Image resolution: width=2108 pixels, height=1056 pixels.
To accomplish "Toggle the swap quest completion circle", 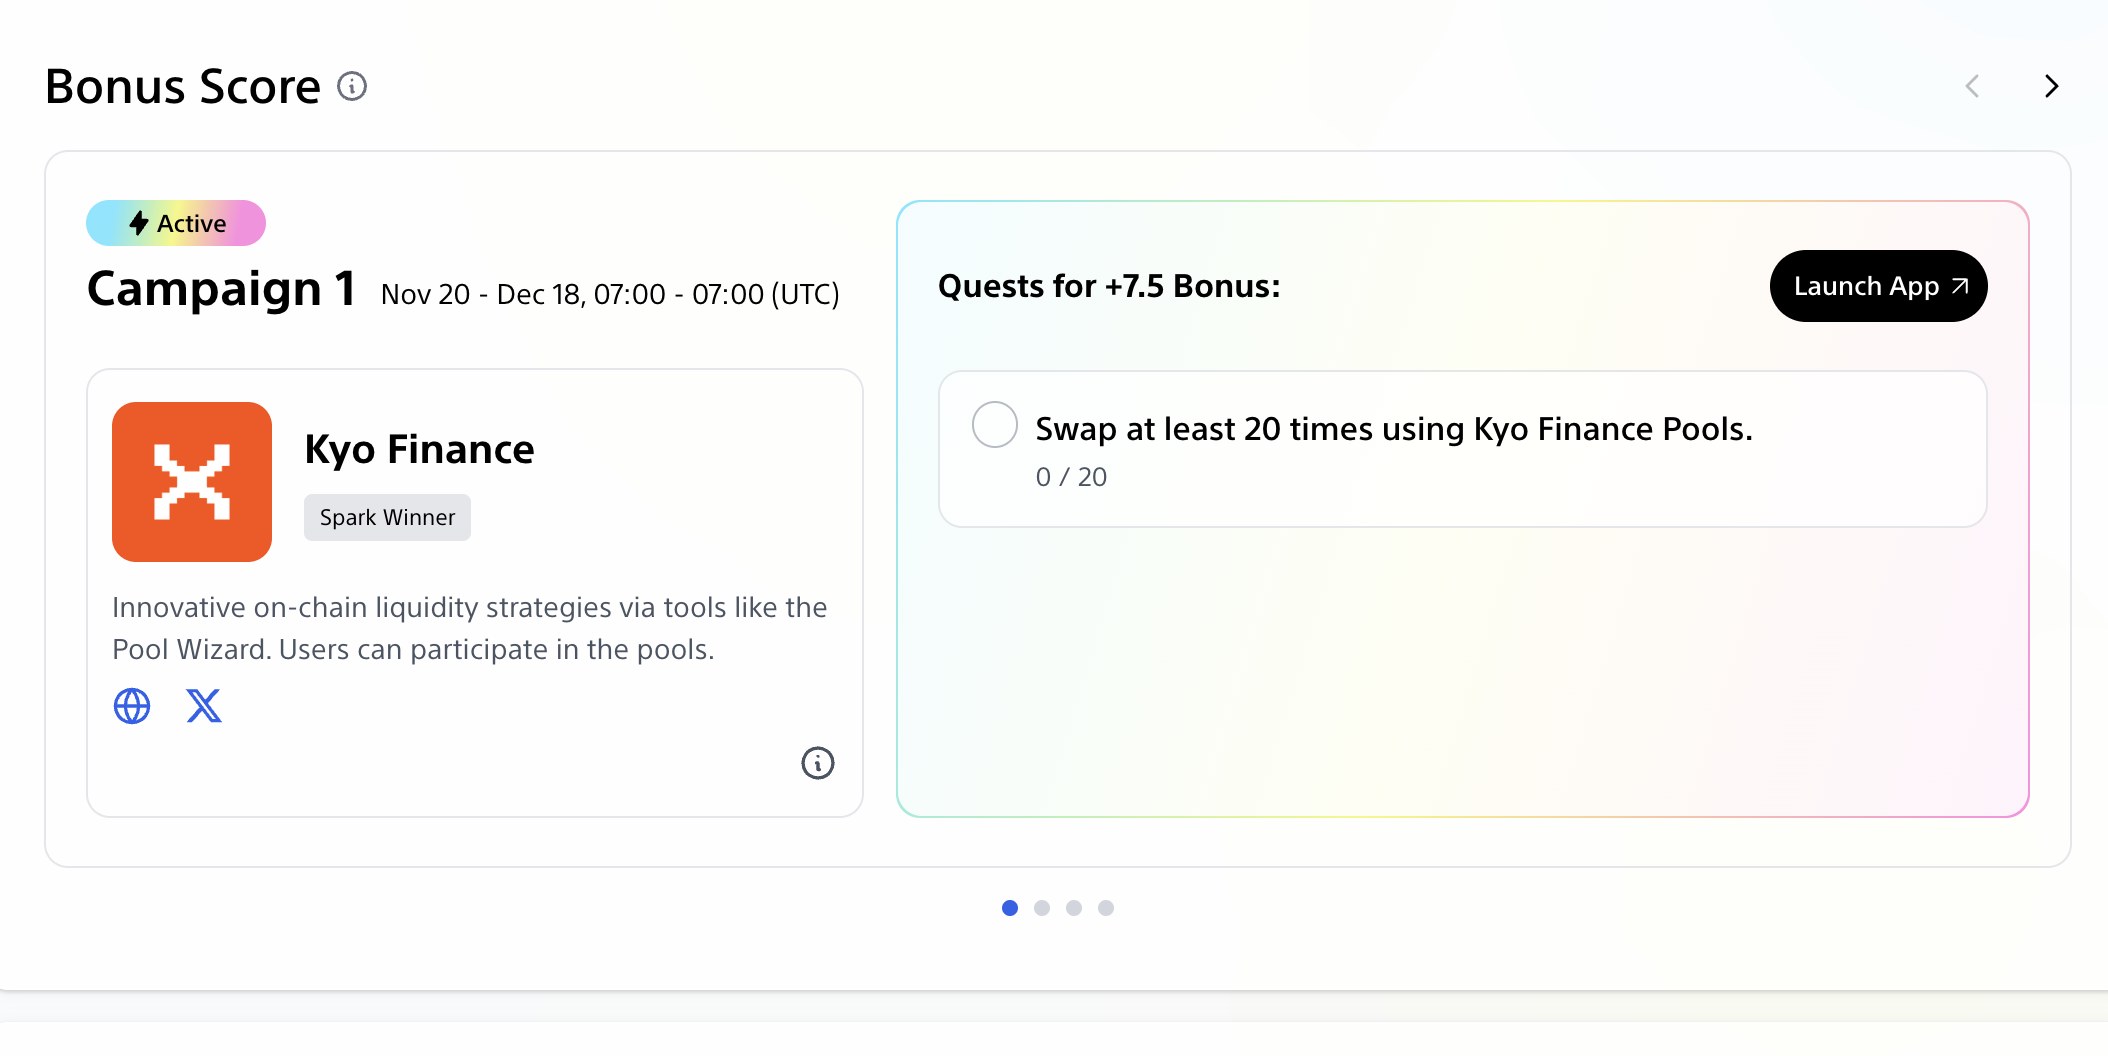I will coord(995,425).
